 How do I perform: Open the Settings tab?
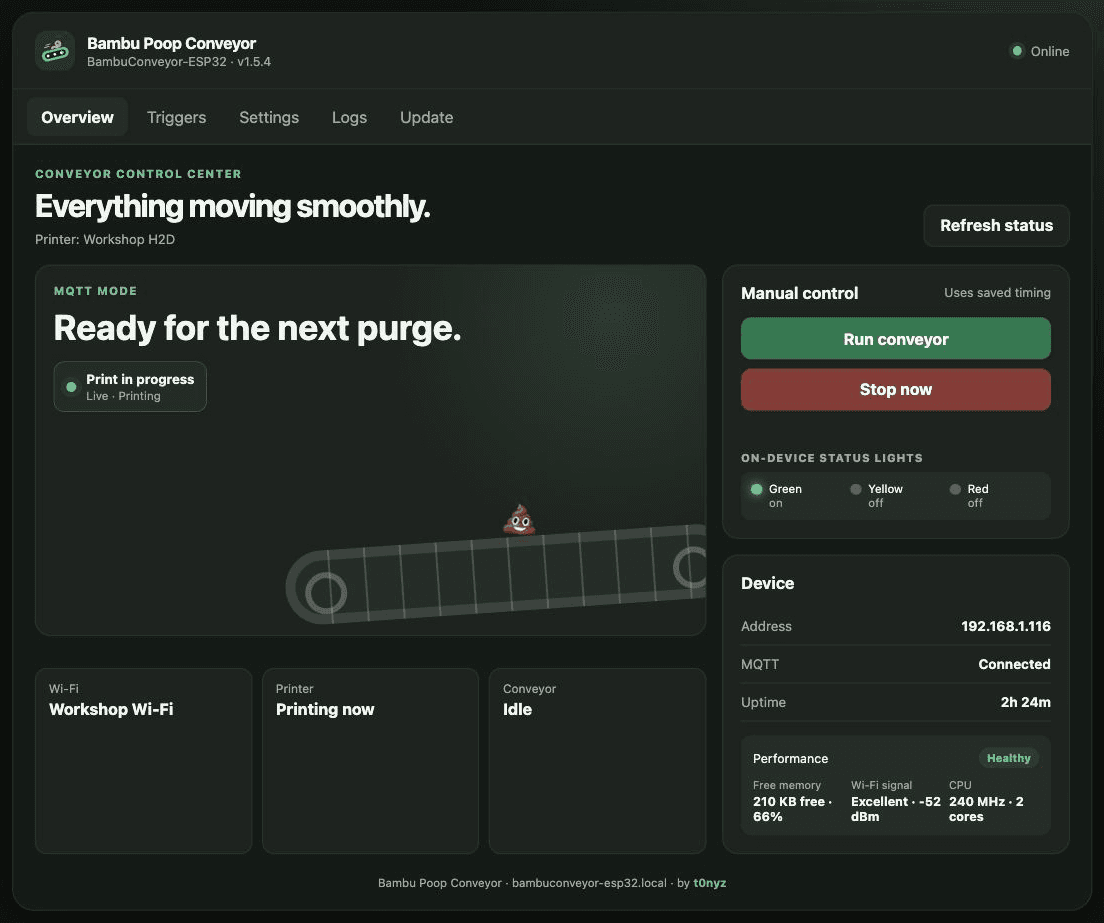(269, 117)
